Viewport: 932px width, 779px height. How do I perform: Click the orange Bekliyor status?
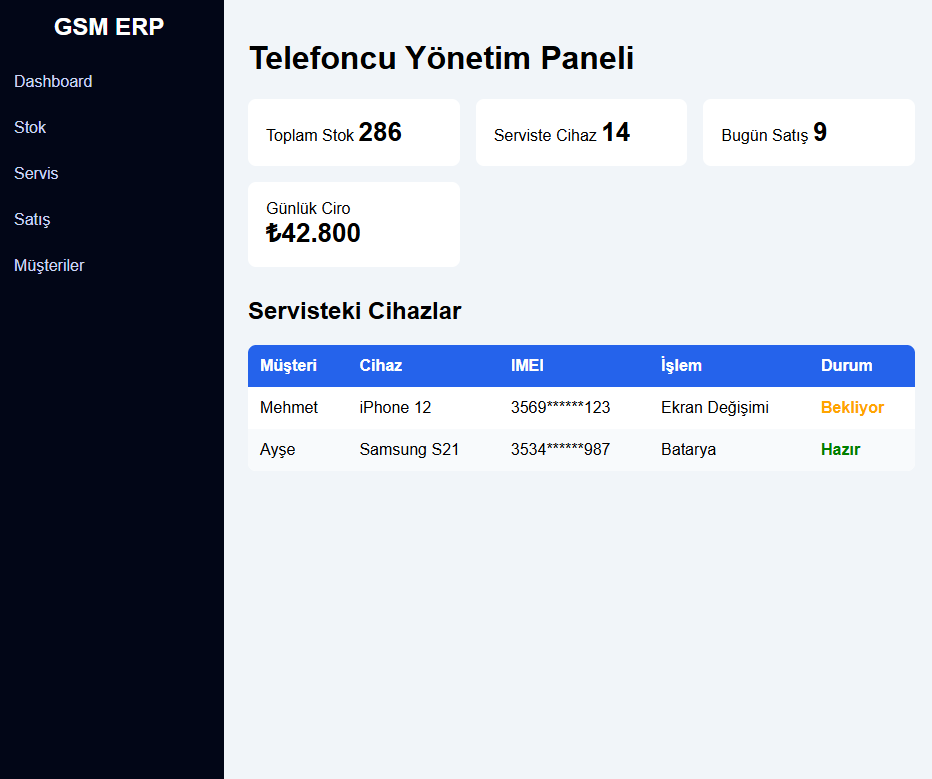click(852, 408)
